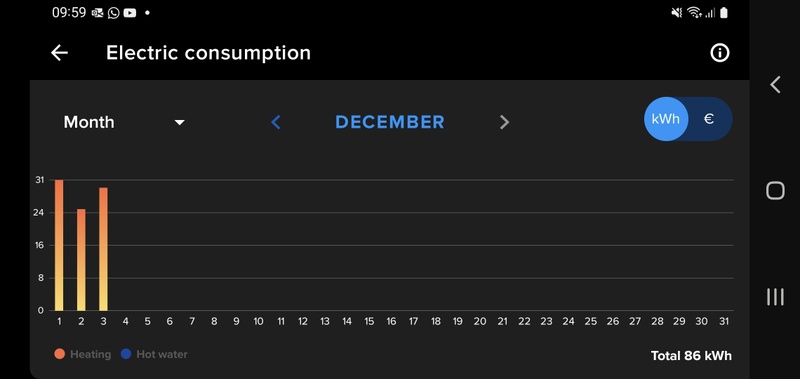
Task: Open the info icon in header
Action: click(719, 53)
